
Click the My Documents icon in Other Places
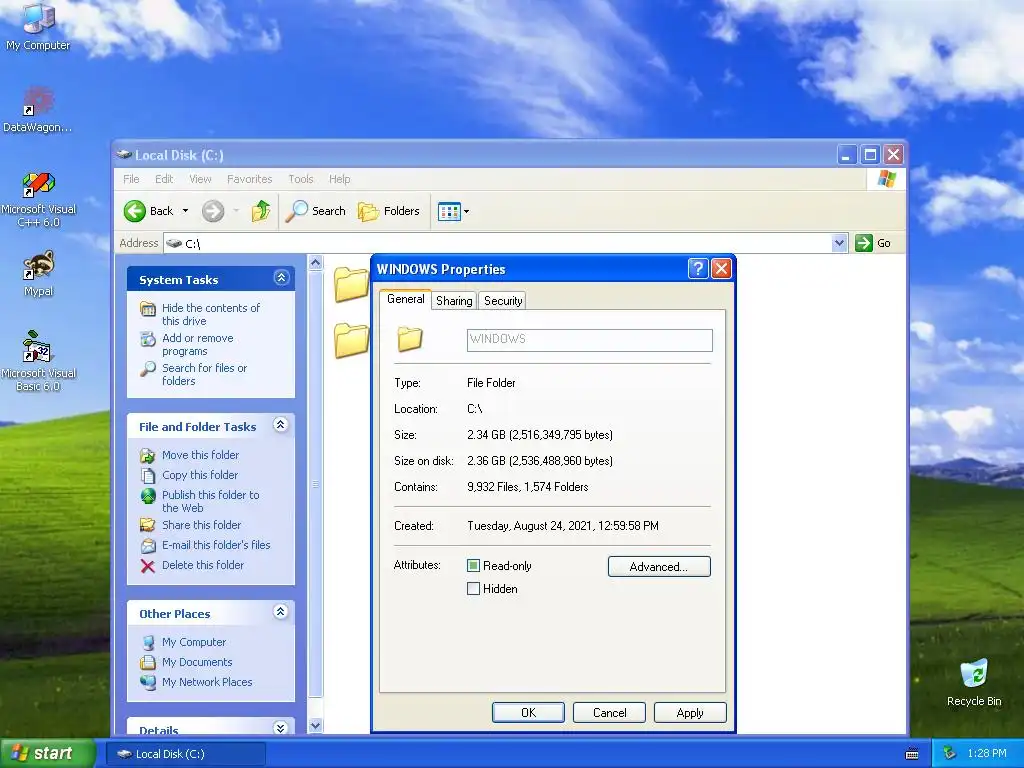pos(148,662)
